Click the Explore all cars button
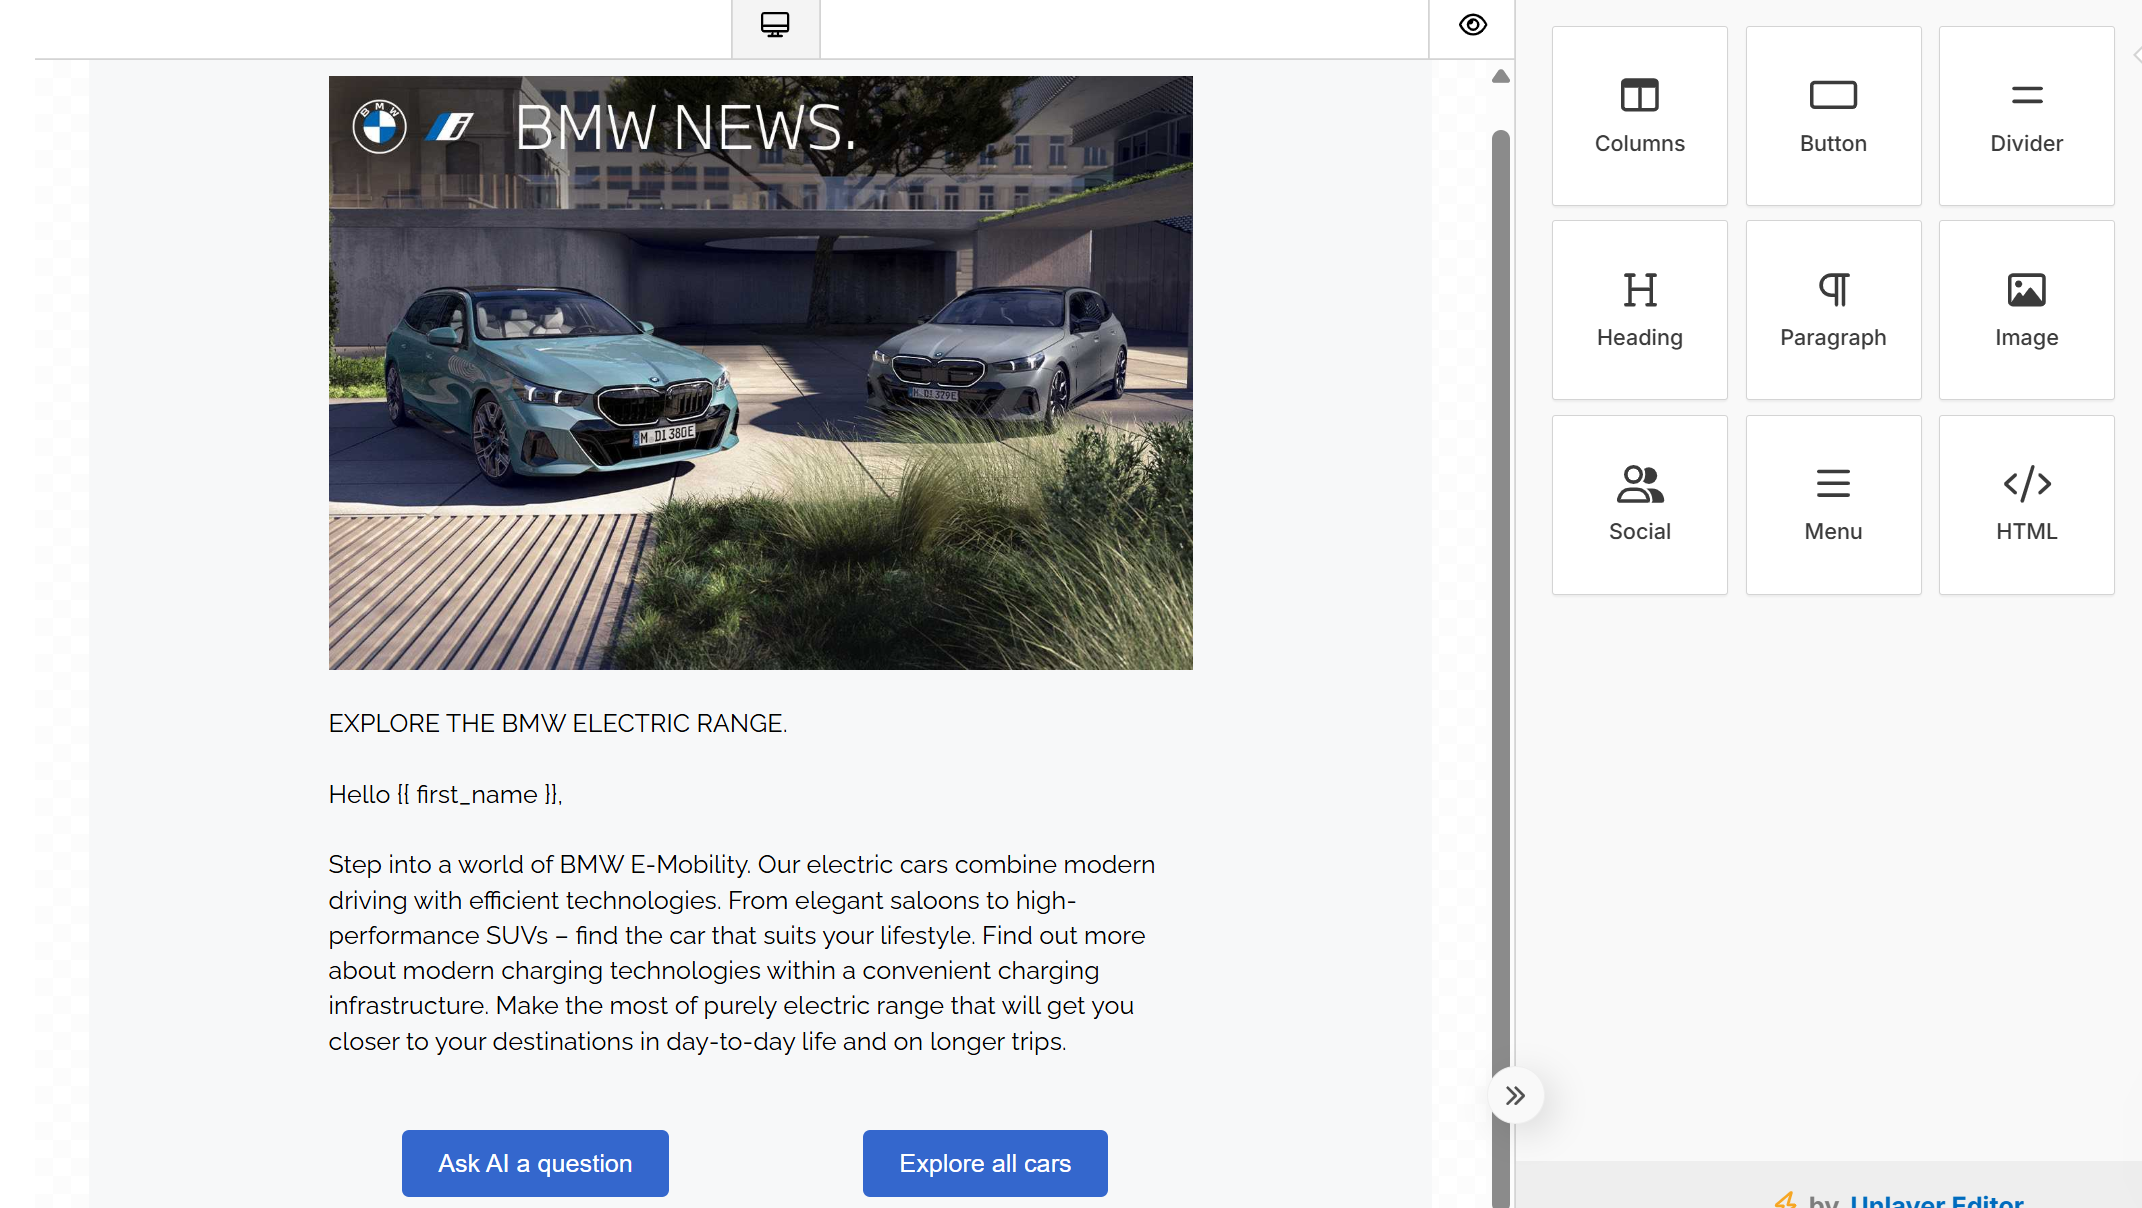Image resolution: width=2142 pixels, height=1208 pixels. [984, 1163]
